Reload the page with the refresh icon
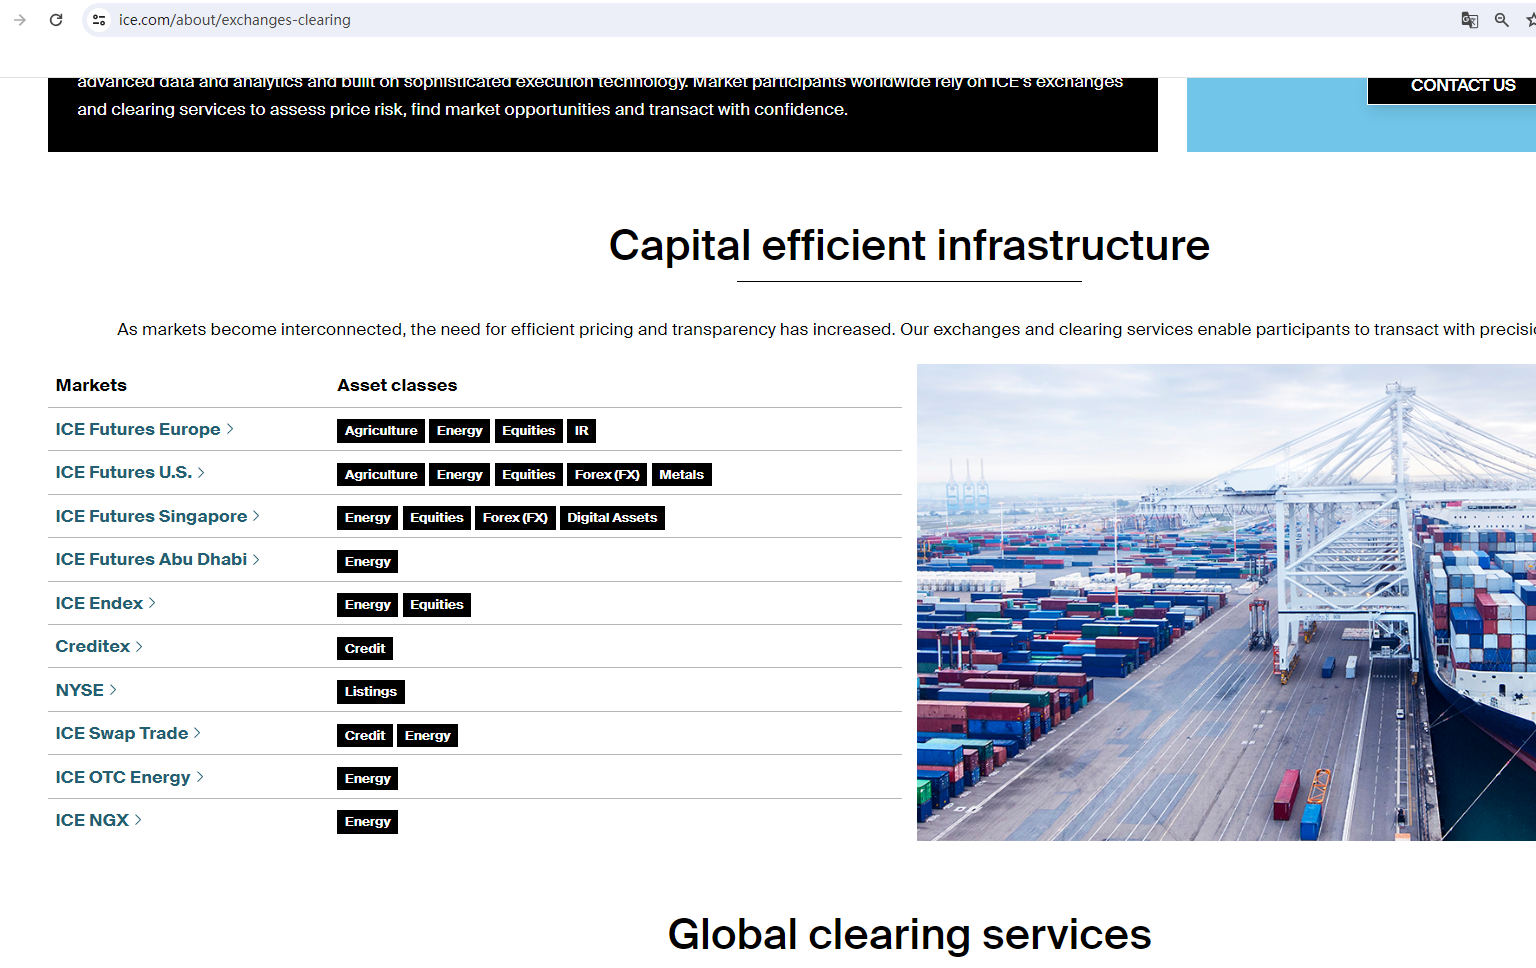1536x968 pixels. click(x=56, y=20)
